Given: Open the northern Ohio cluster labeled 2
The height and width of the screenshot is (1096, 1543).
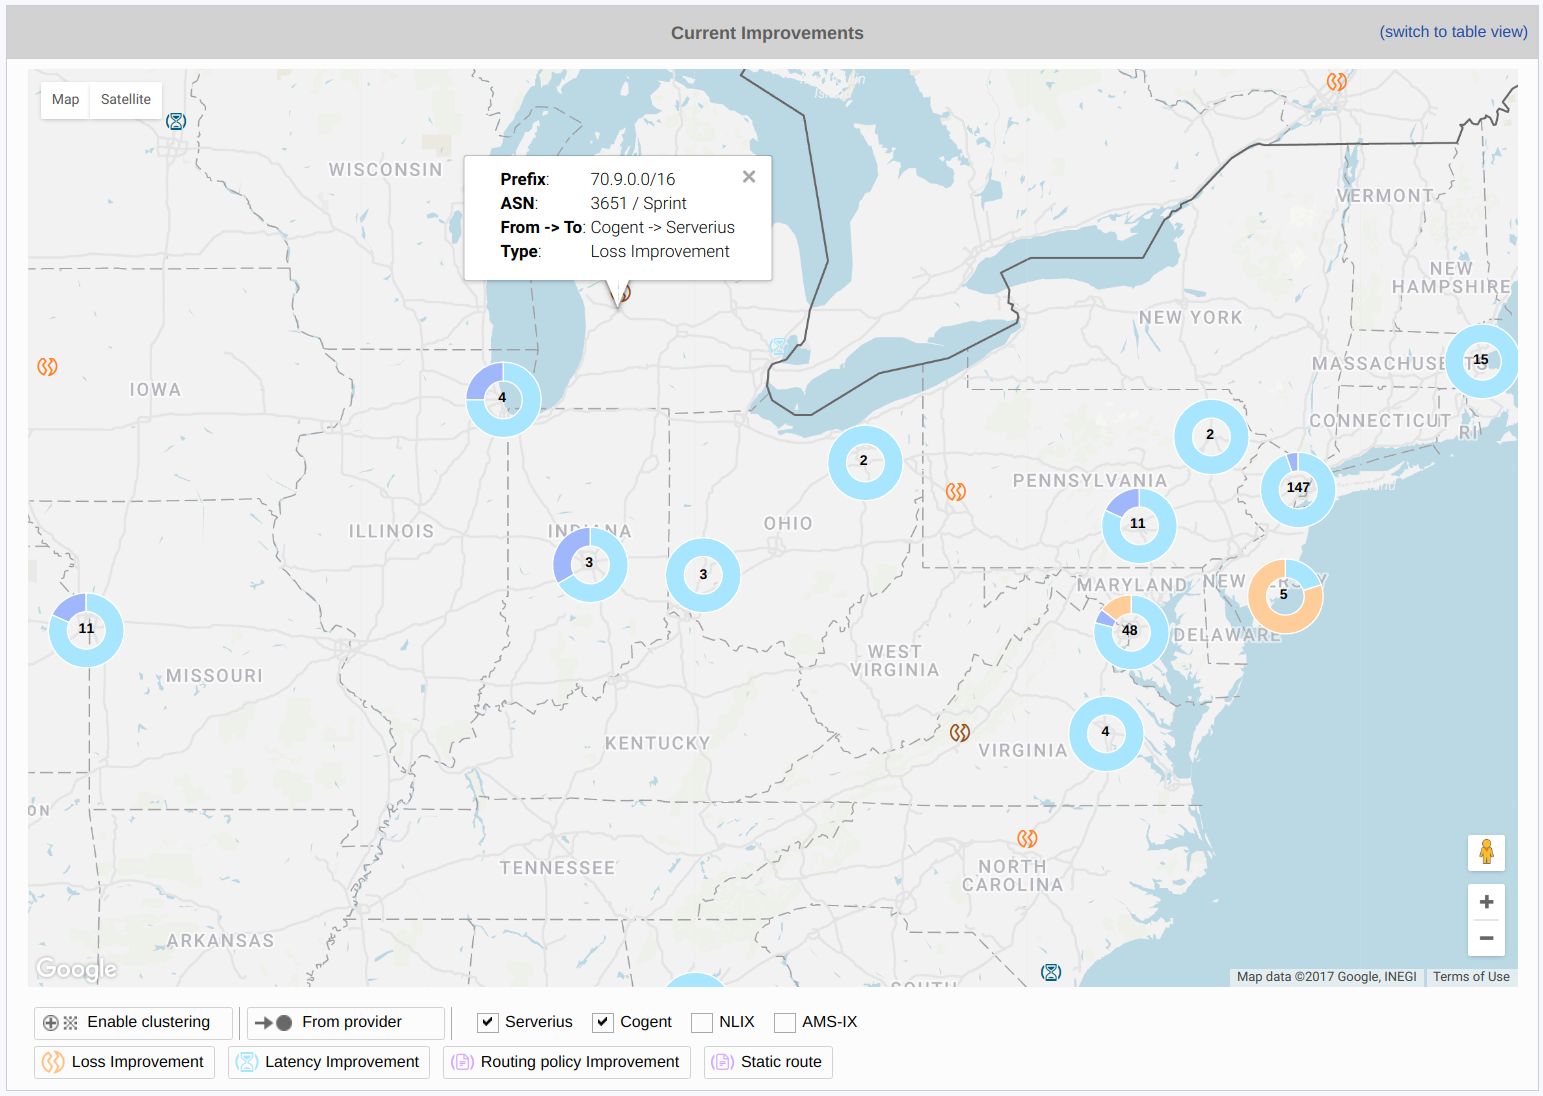Looking at the screenshot, I should click(865, 462).
